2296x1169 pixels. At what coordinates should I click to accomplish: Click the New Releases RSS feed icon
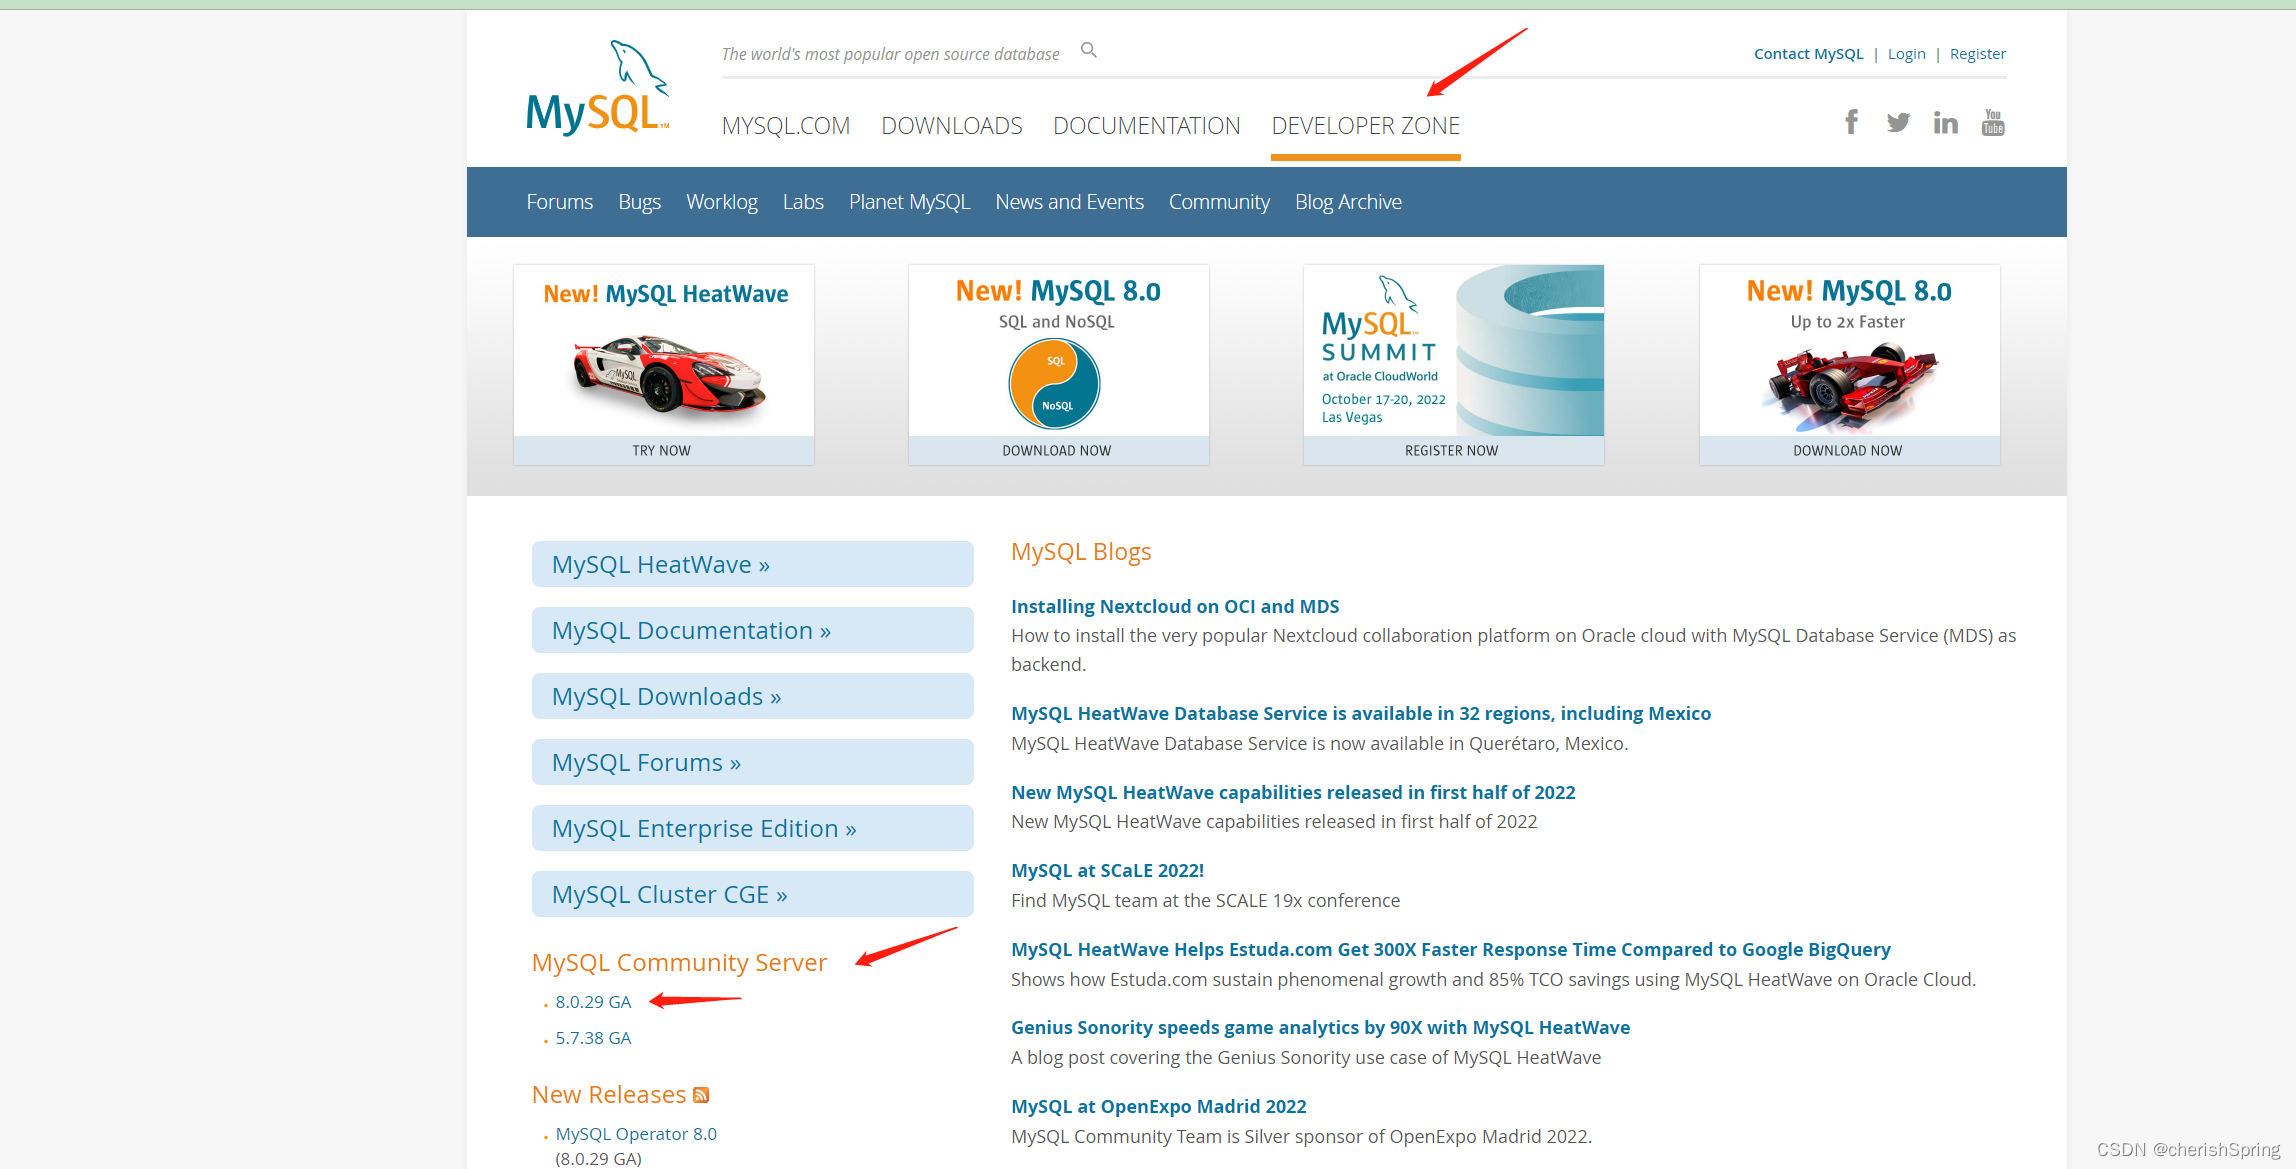[x=701, y=1095]
